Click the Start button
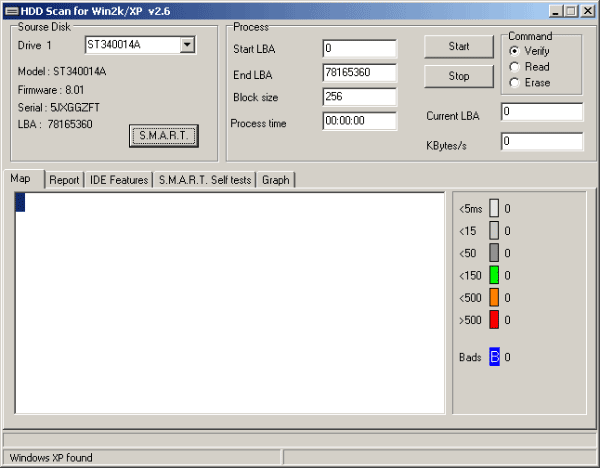600x468 pixels. click(459, 47)
